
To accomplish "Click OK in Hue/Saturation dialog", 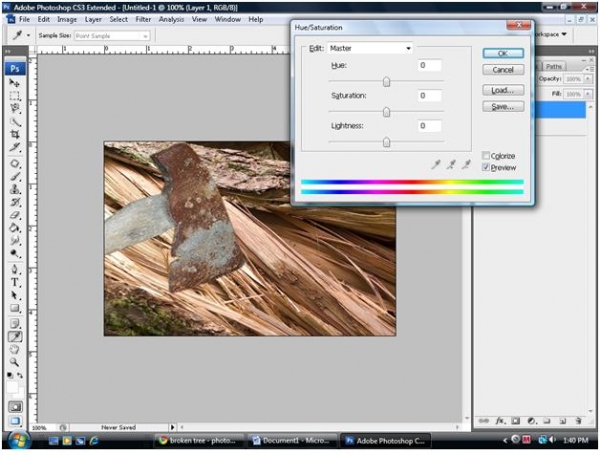I will coord(503,53).
